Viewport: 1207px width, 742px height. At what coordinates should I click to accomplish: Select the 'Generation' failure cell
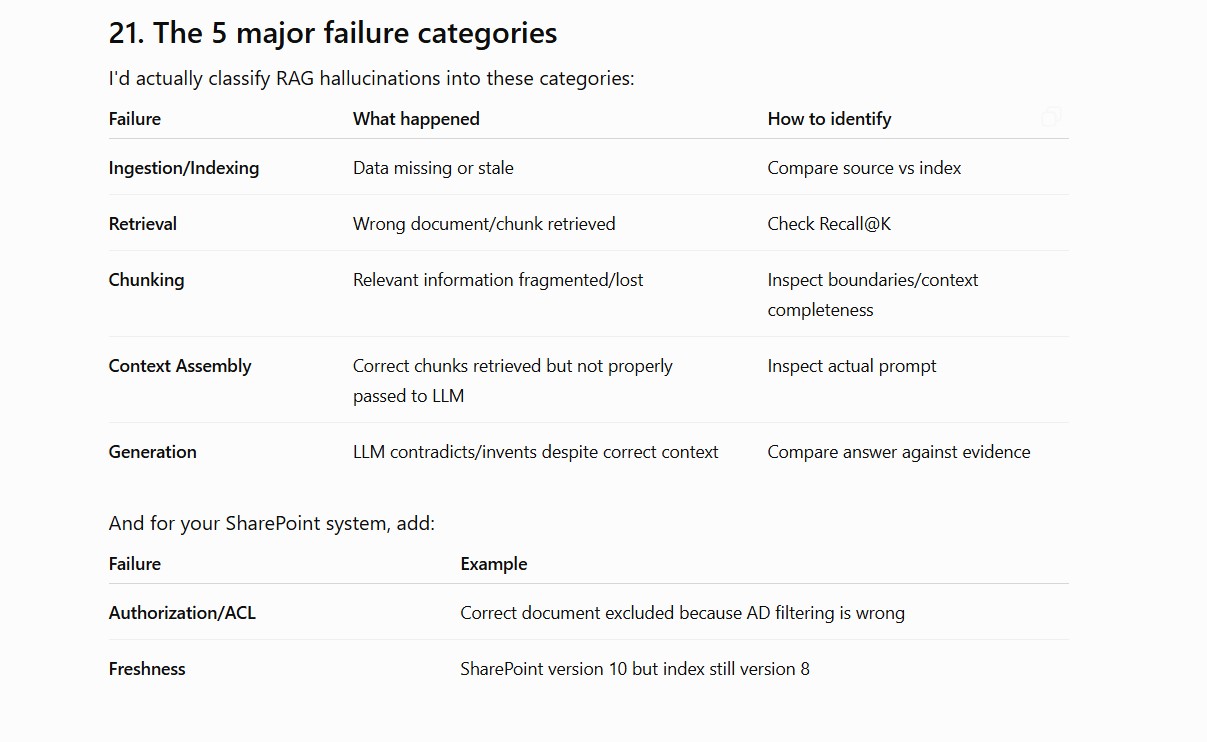tap(153, 452)
